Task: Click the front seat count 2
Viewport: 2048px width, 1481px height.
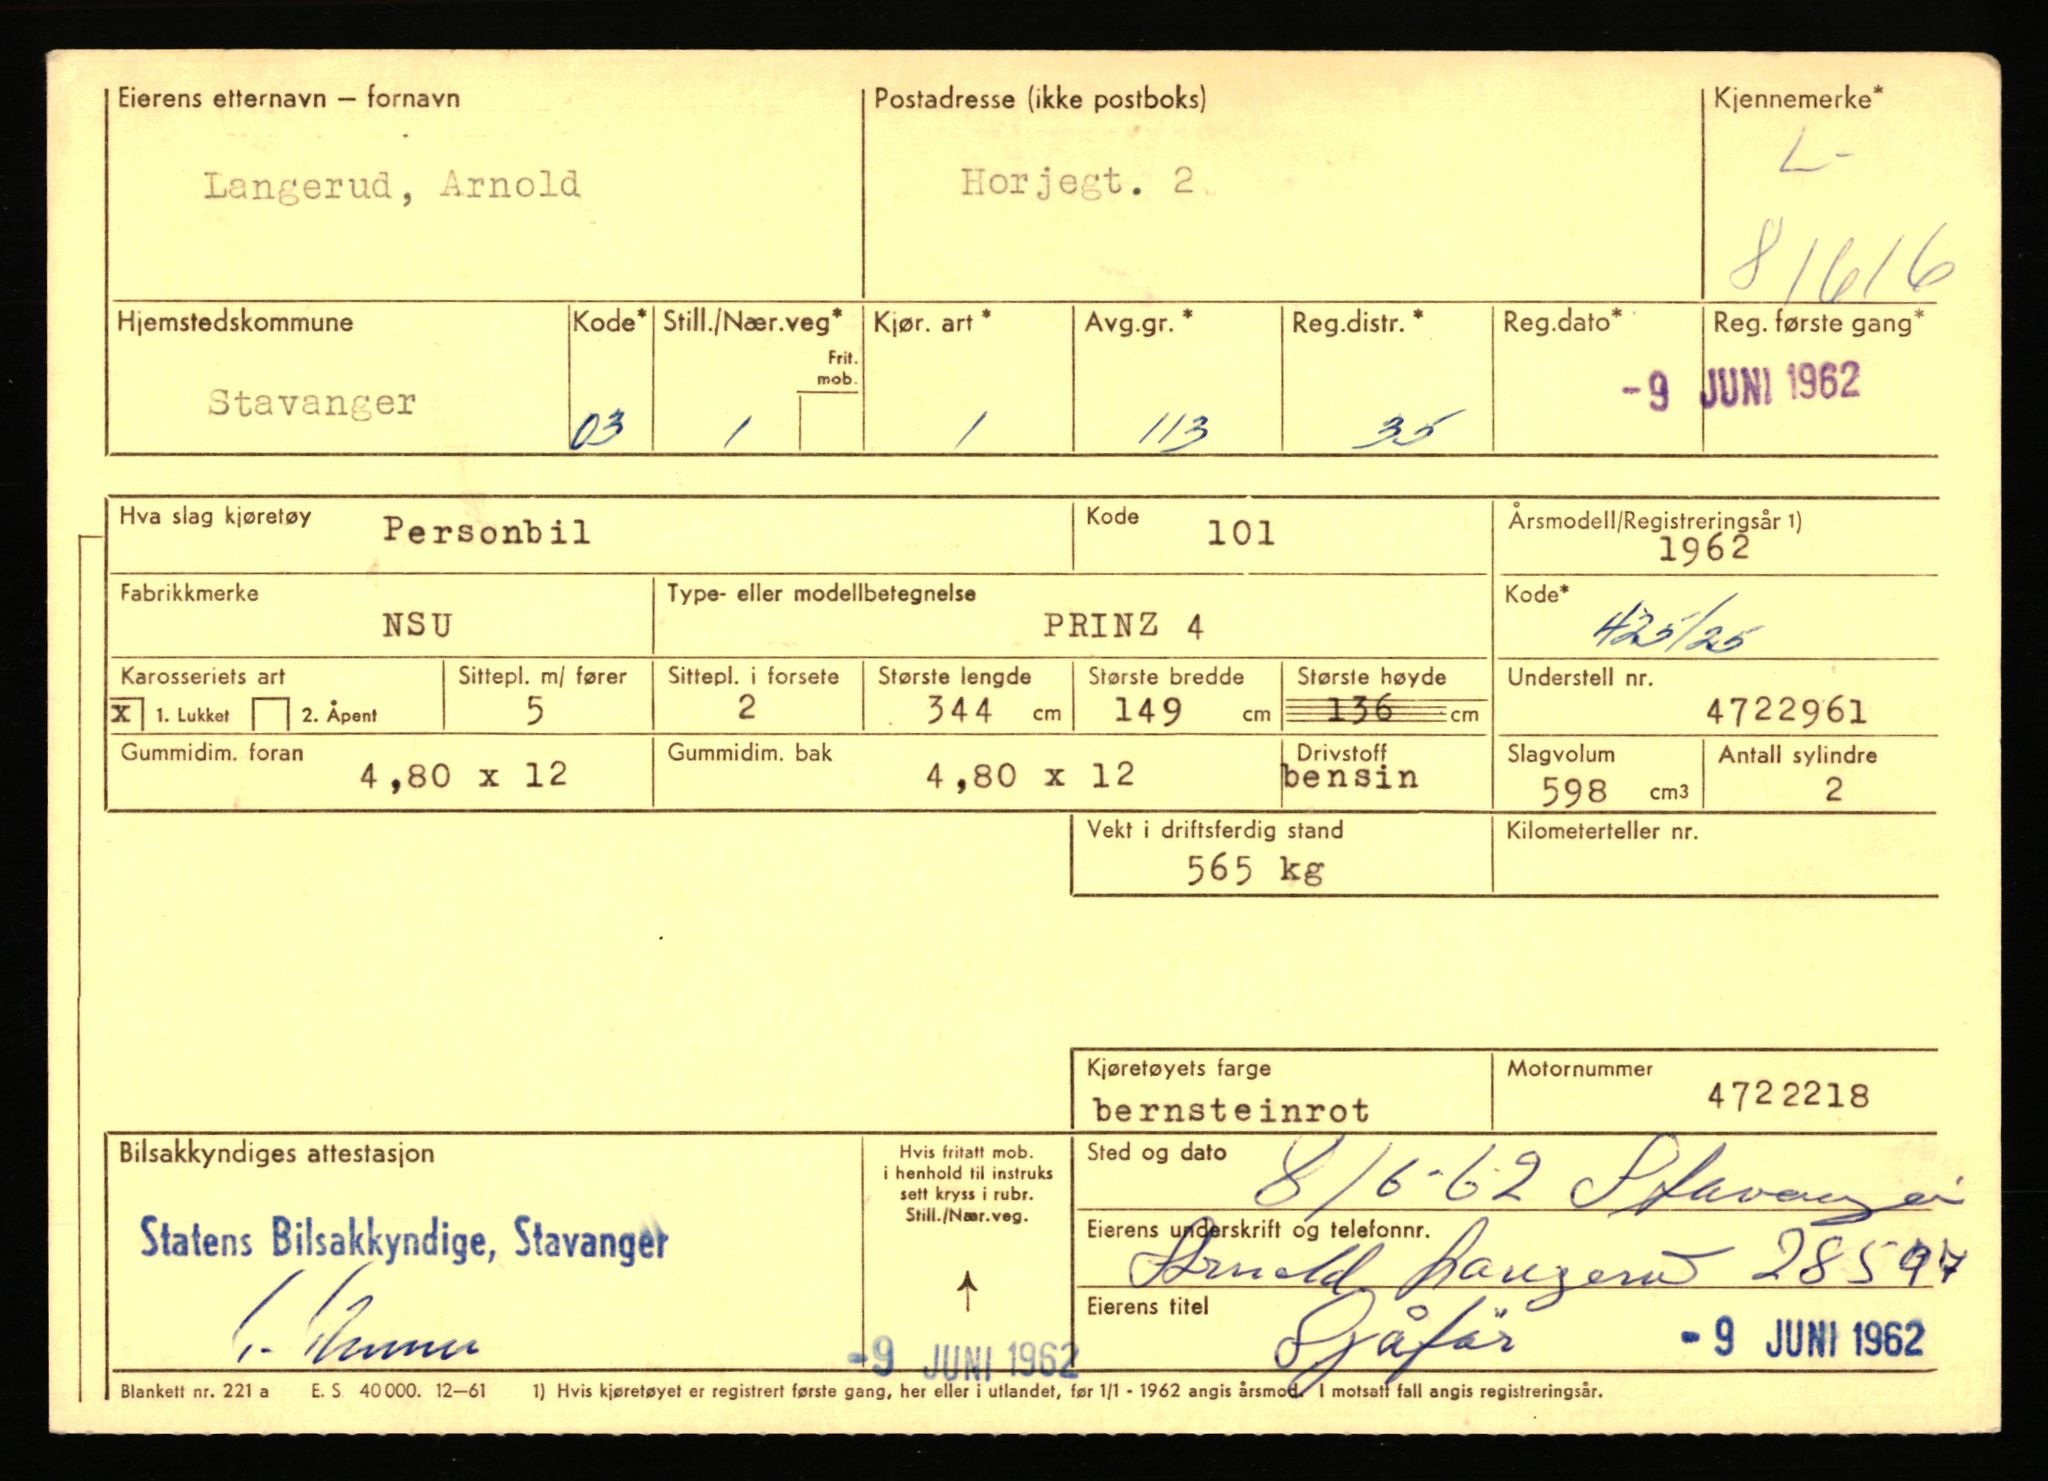Action: tap(746, 708)
